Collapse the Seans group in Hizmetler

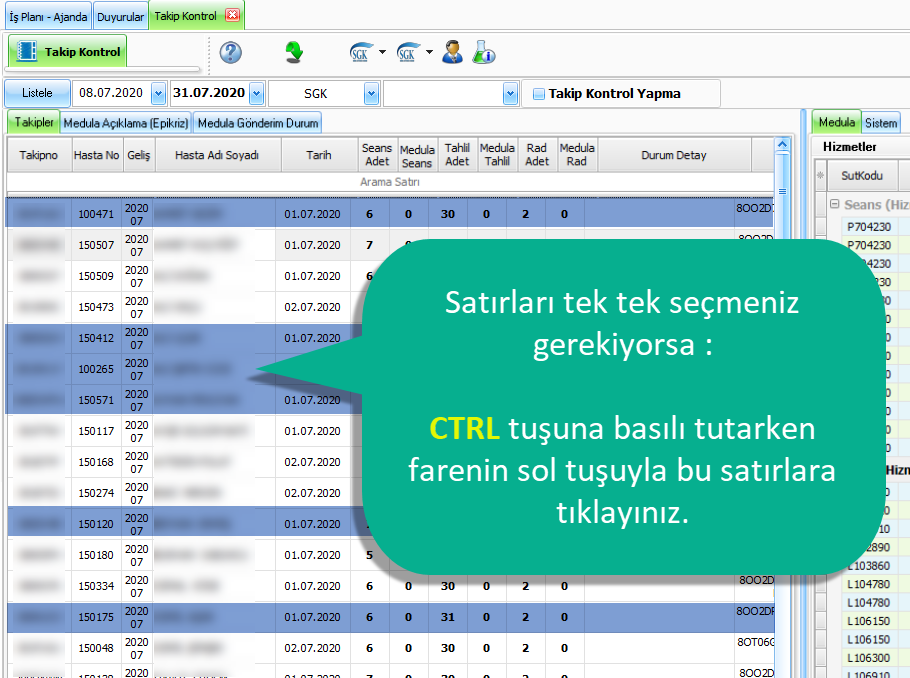click(835, 204)
